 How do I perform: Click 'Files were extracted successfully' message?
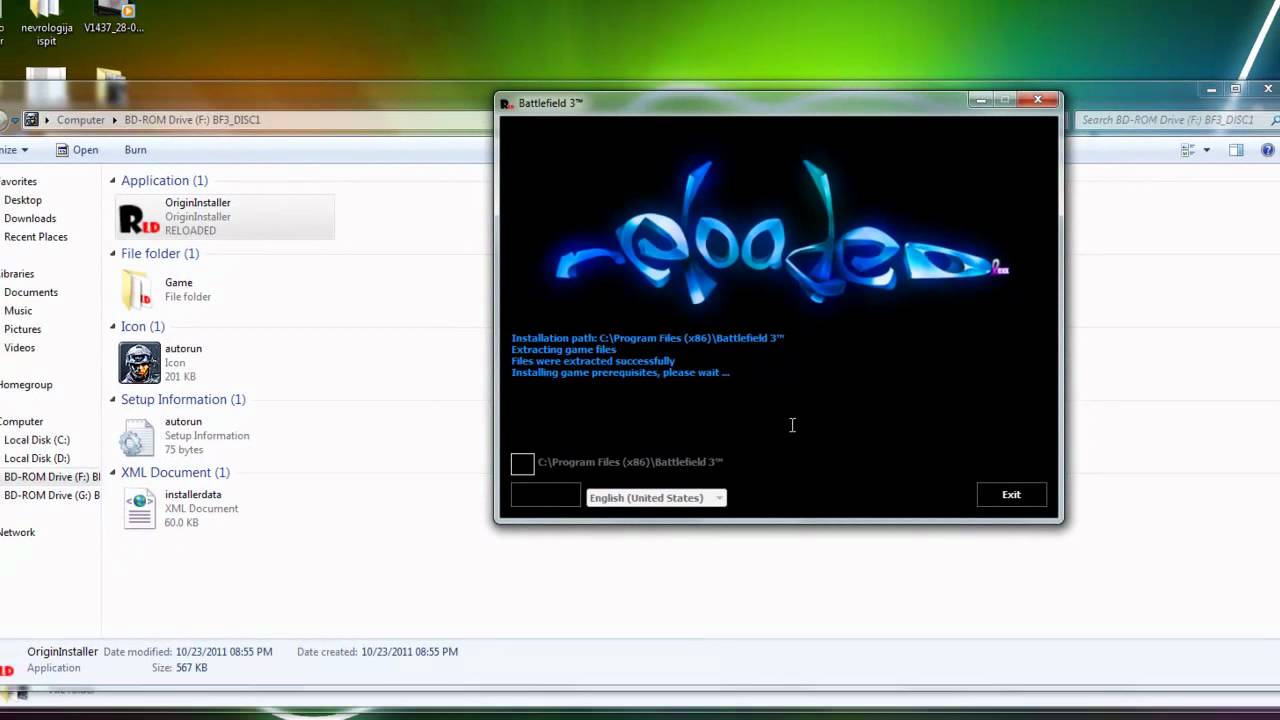(x=593, y=361)
